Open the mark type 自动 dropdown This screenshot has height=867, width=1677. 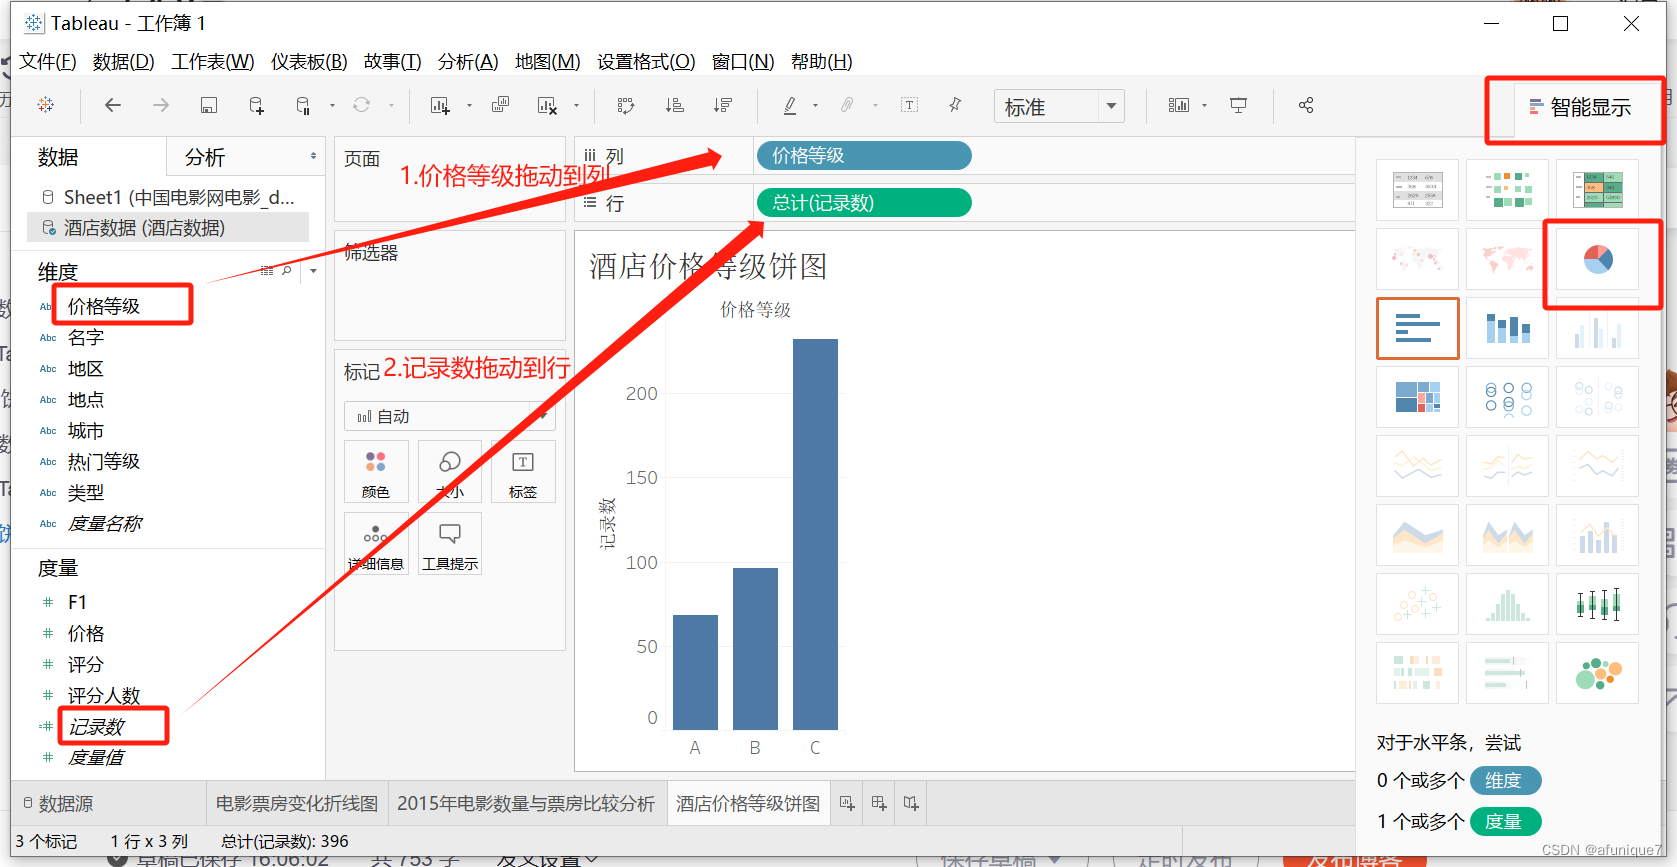[x=449, y=416]
